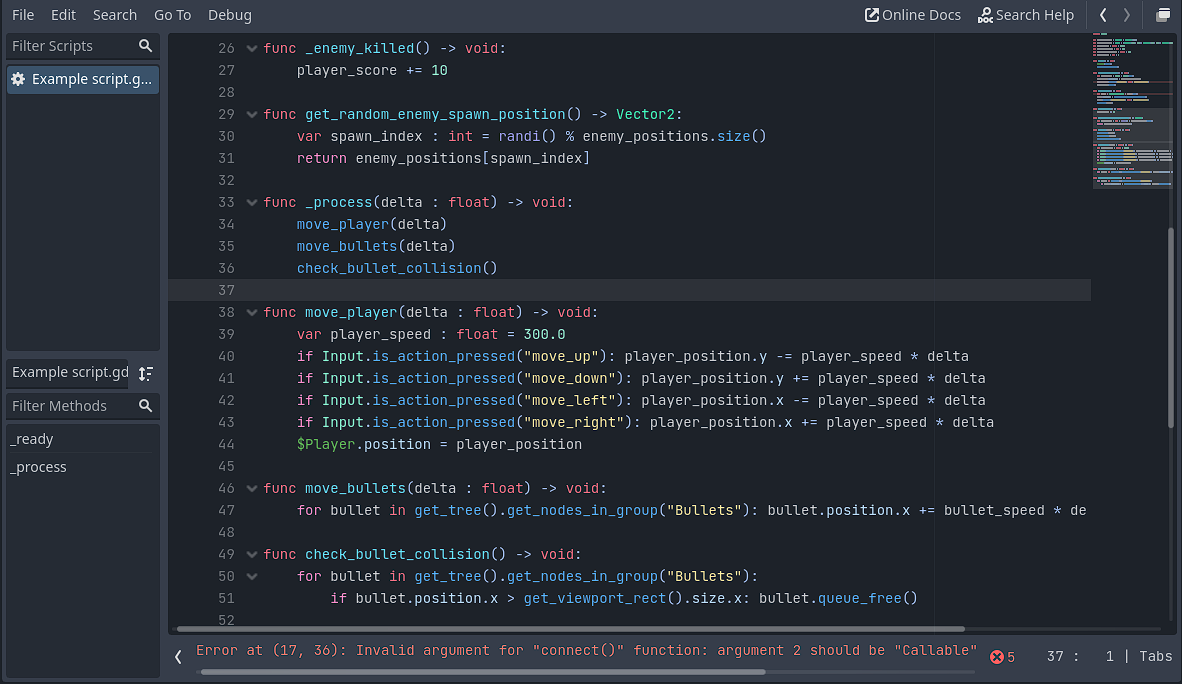Open the Online Docs
This screenshot has width=1182, height=684.
pyautogui.click(x=912, y=14)
